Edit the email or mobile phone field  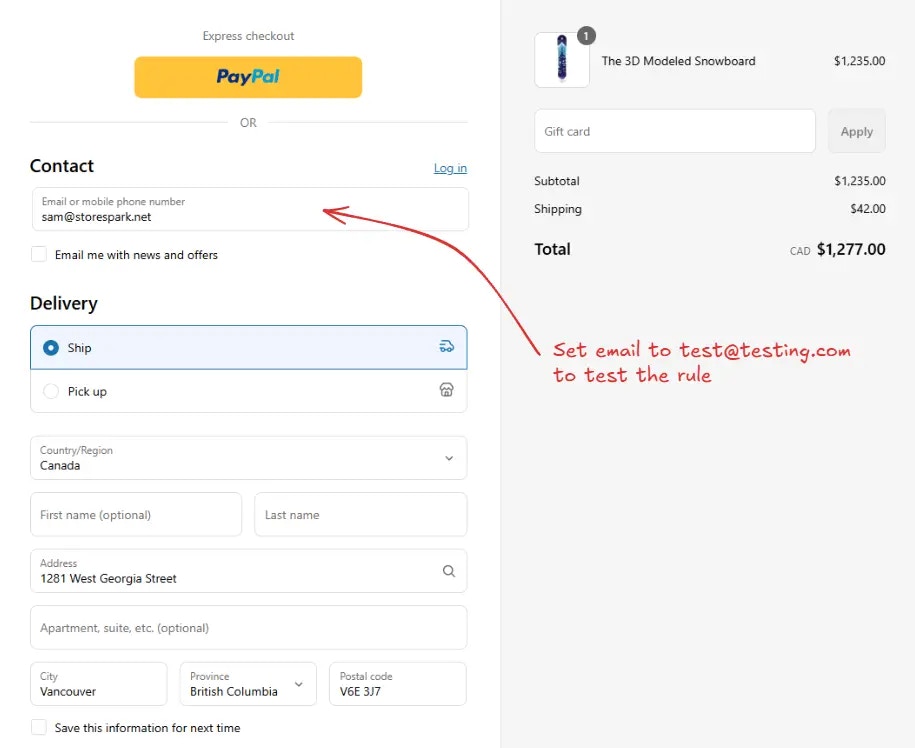tap(250, 209)
